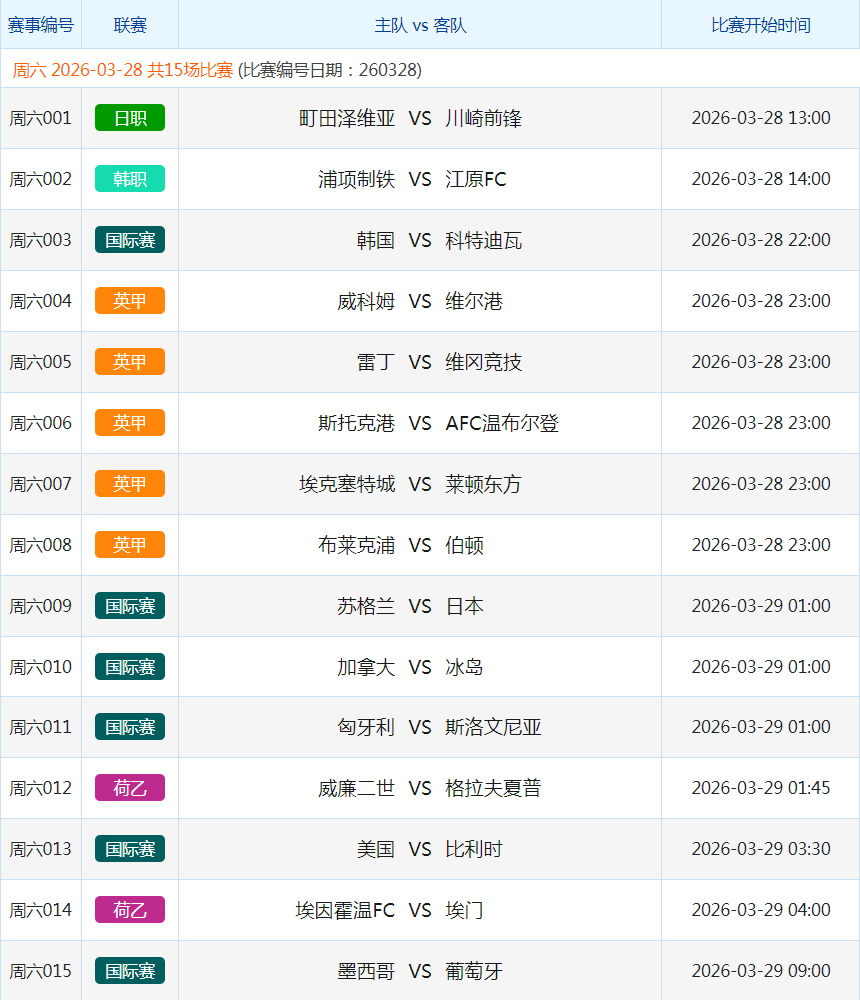Screen dimensions: 860x1000
Task: Click home team 埃克塞特城
Action: 347,484
